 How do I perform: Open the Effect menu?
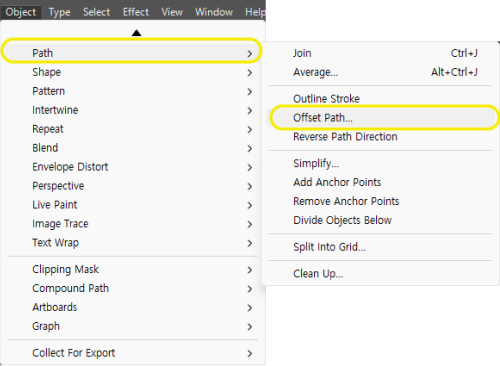(136, 12)
